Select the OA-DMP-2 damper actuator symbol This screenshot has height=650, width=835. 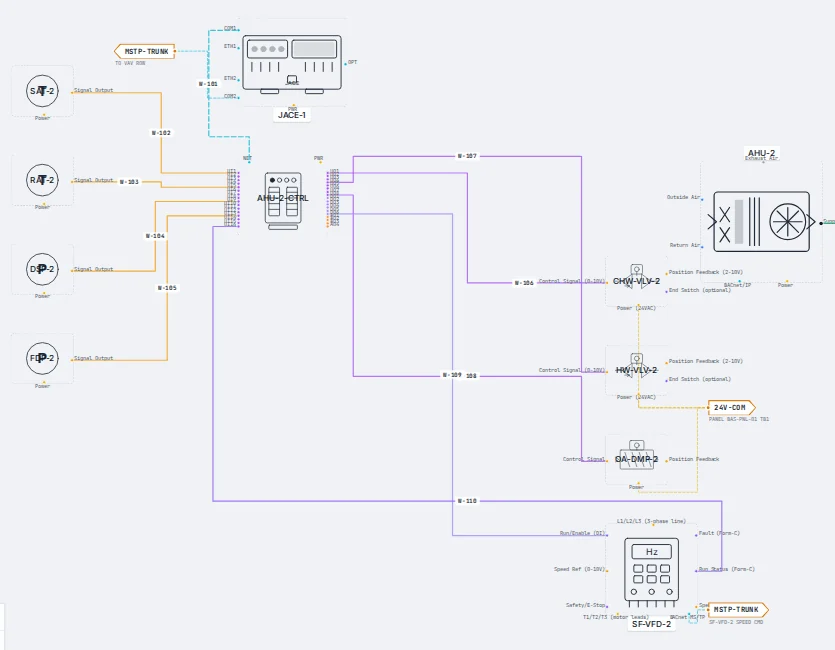[636, 457]
